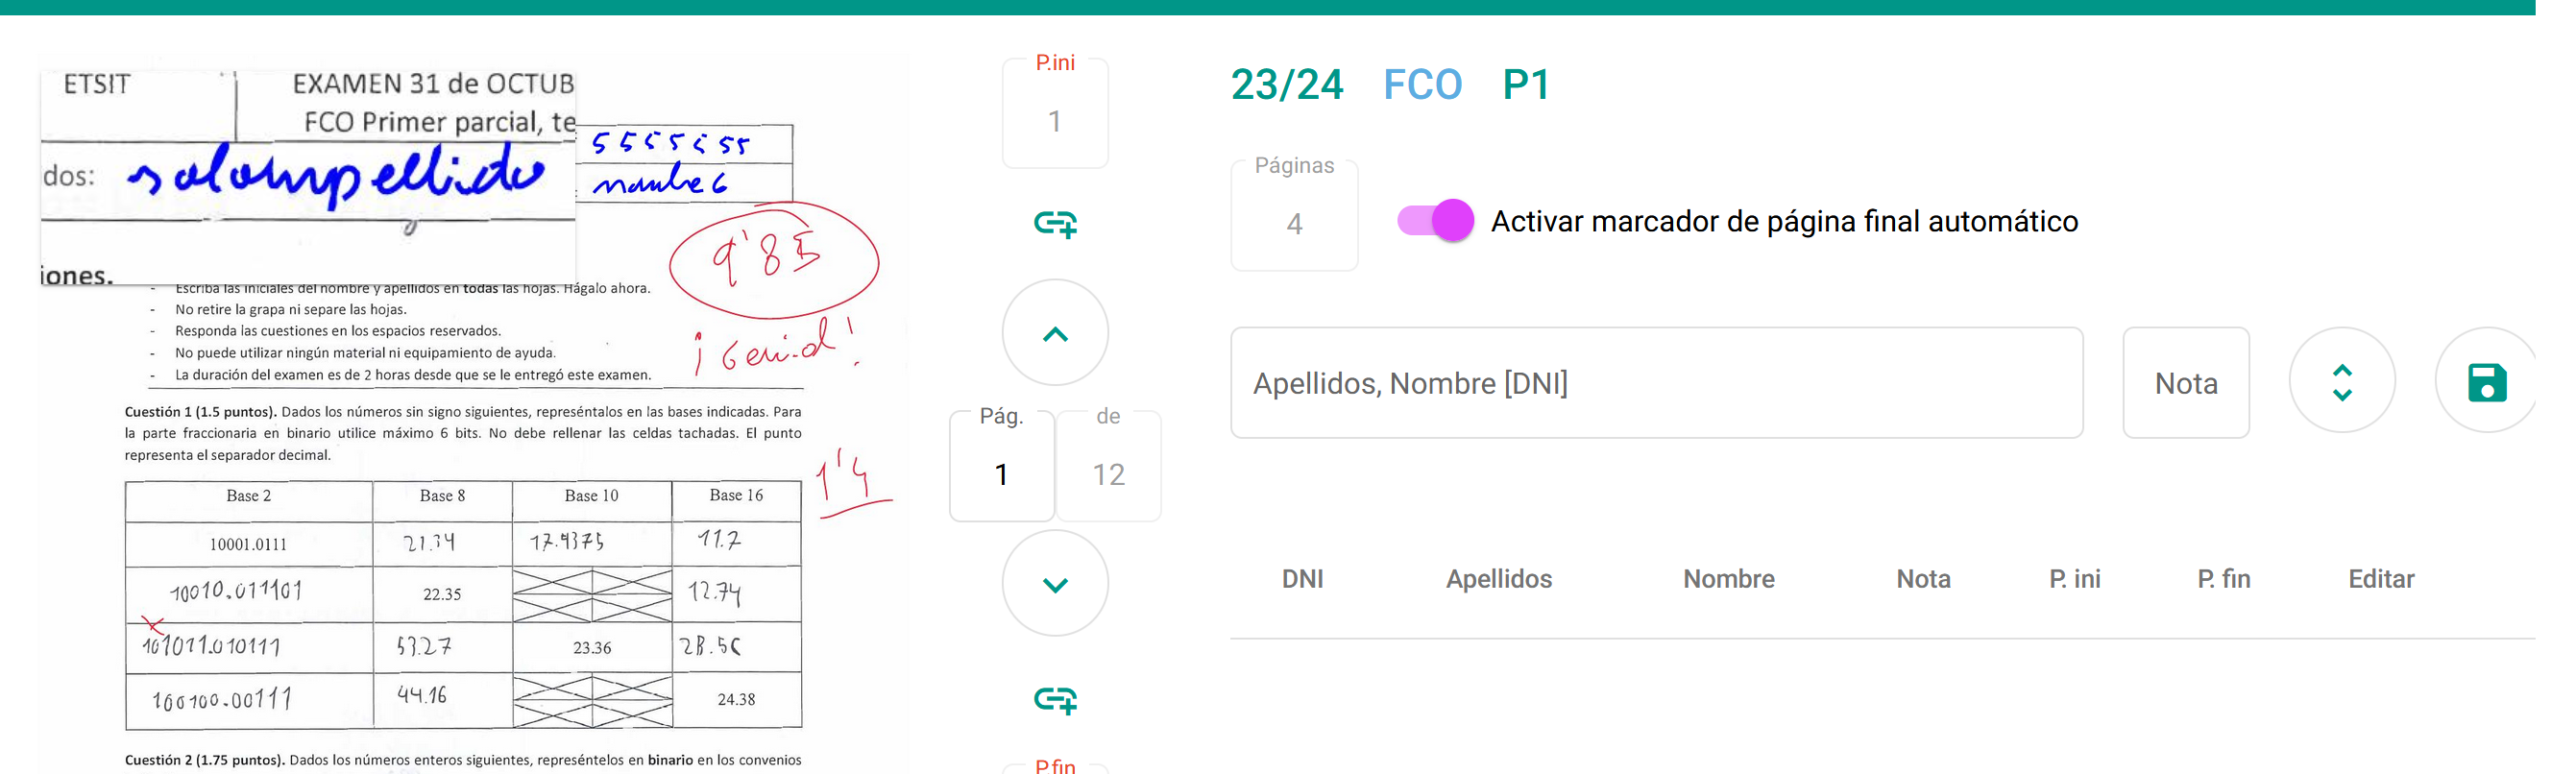The width and height of the screenshot is (2576, 774).
Task: Click the FCO subject title link
Action: coord(1422,85)
